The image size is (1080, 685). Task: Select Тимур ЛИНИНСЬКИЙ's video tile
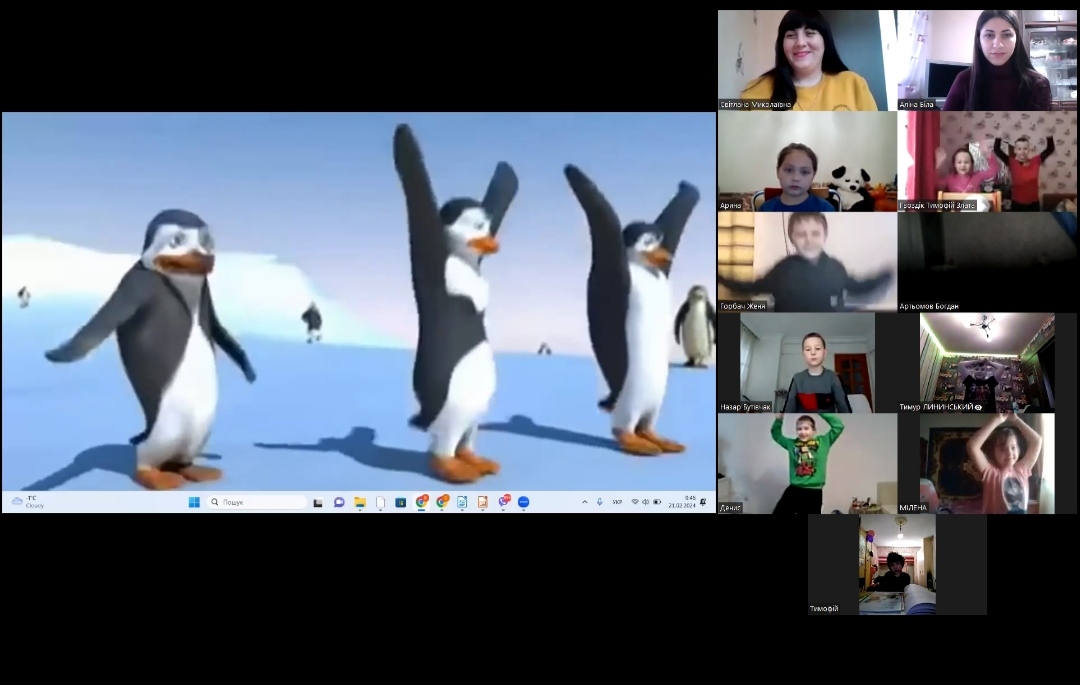[987, 363]
